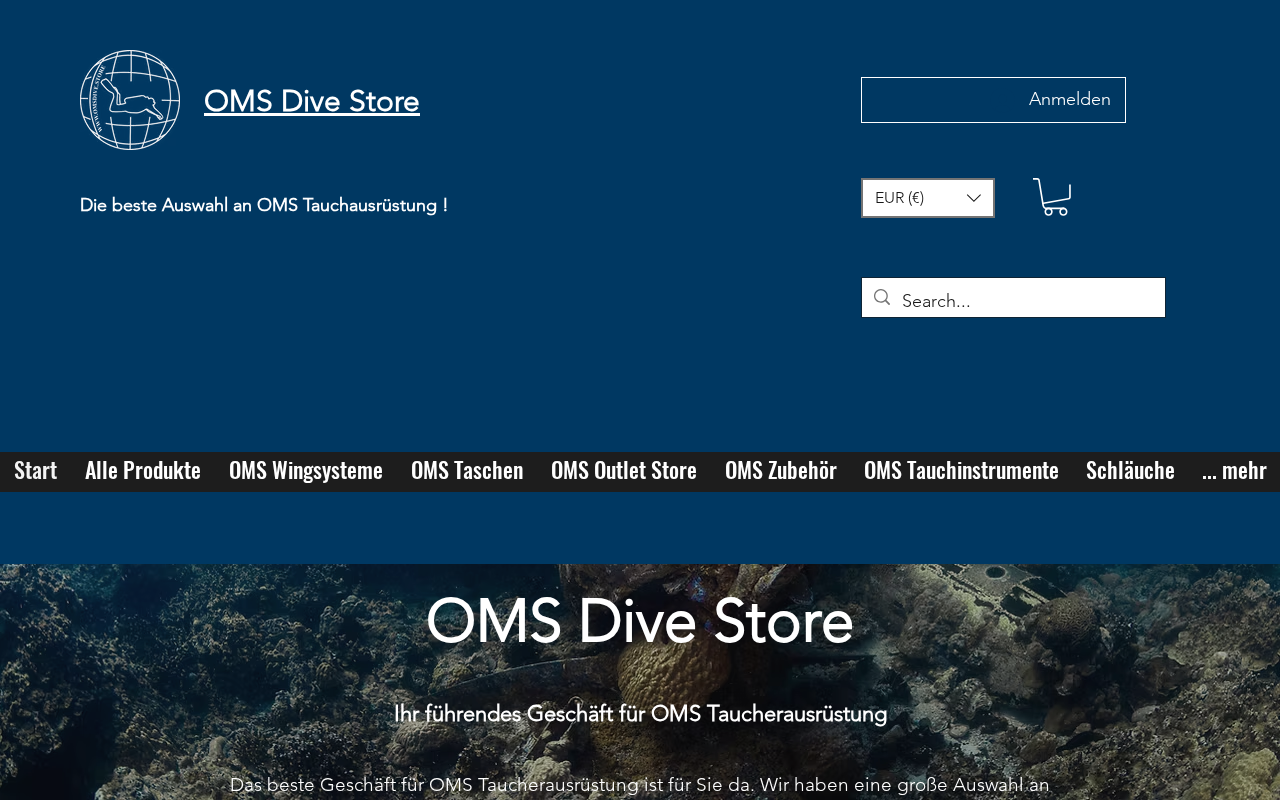Open the OMS Zubehör category

click(781, 470)
